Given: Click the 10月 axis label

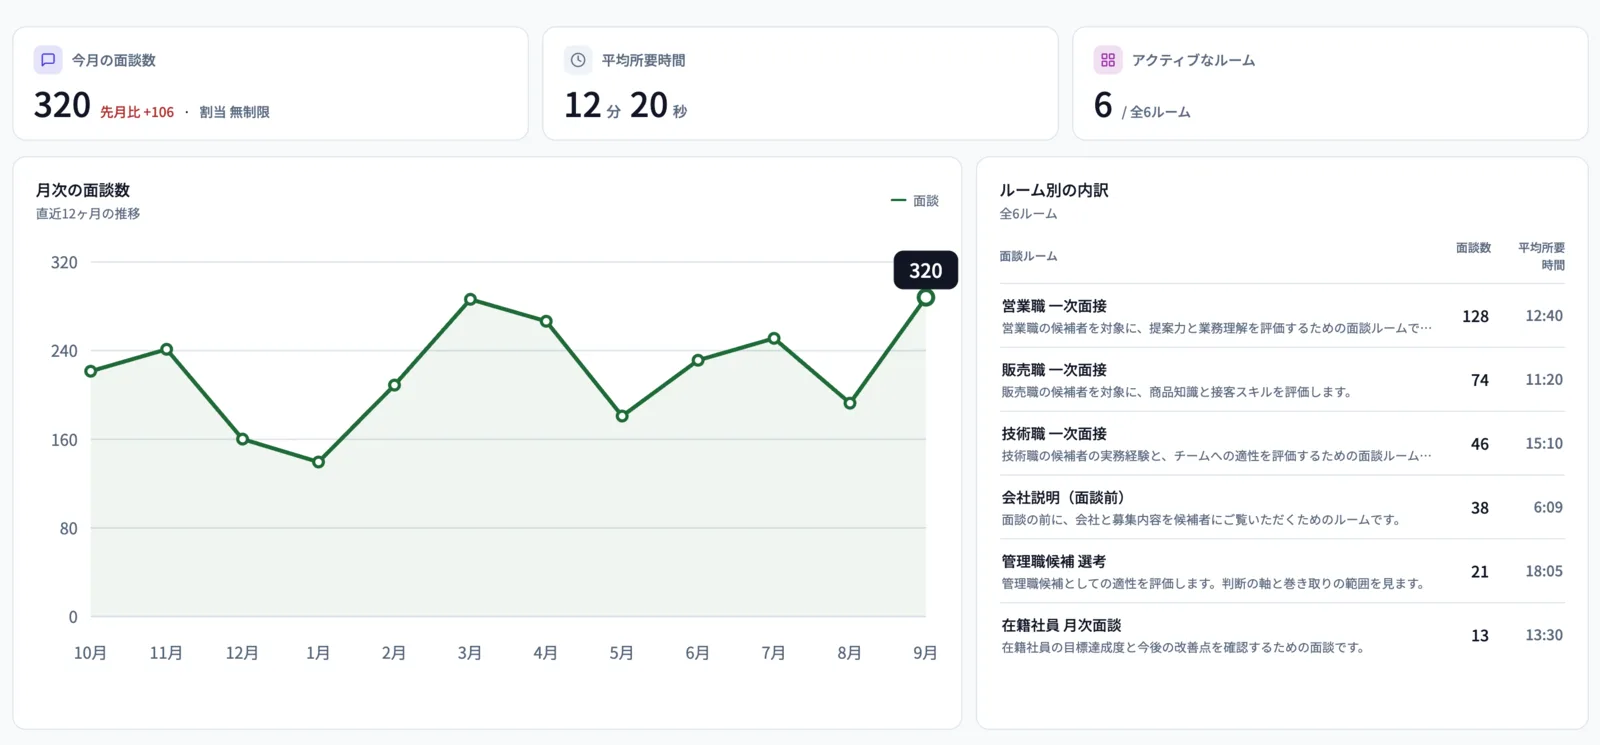Looking at the screenshot, I should tap(90, 653).
